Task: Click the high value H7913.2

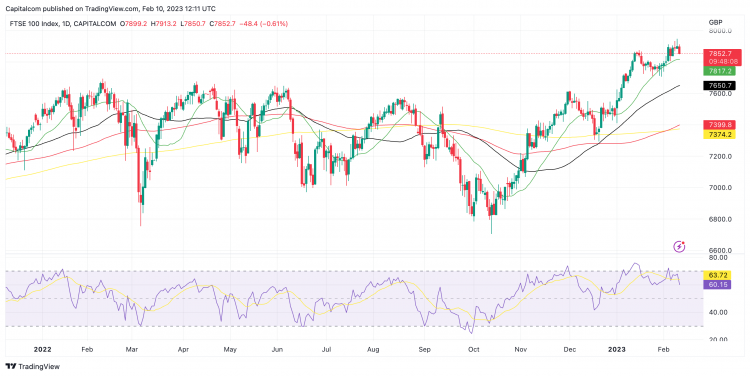Action: 164,23
